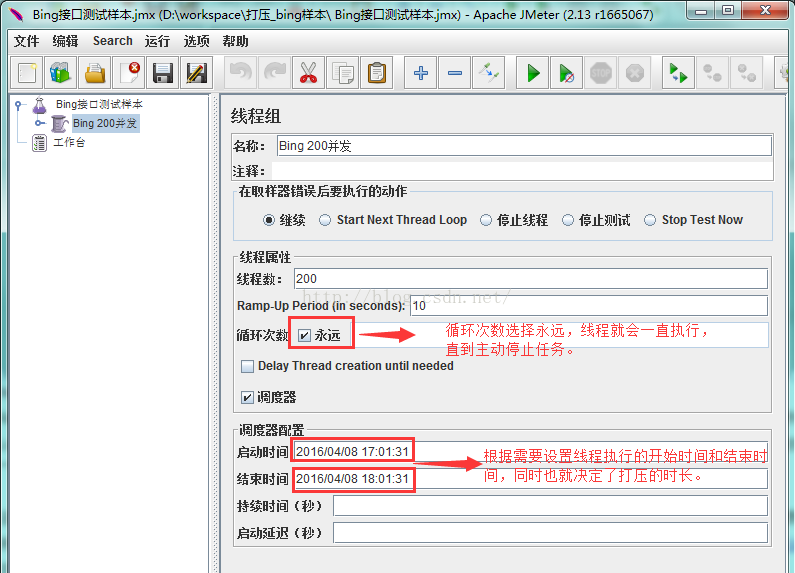Click Start no pauses icon
The width and height of the screenshot is (795, 573).
point(566,73)
